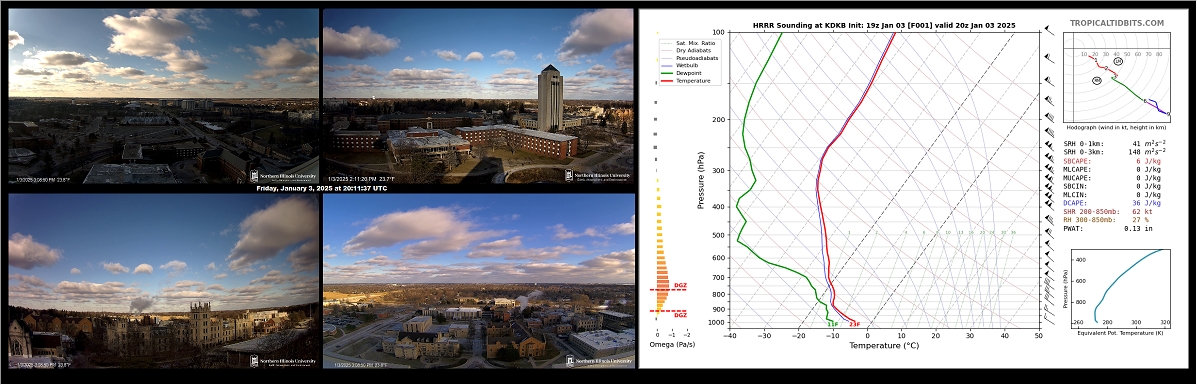Viewport: 1197px width, 385px height.
Task: Click the TROPICALTIDBITS.COM watermark
Action: point(1117,24)
